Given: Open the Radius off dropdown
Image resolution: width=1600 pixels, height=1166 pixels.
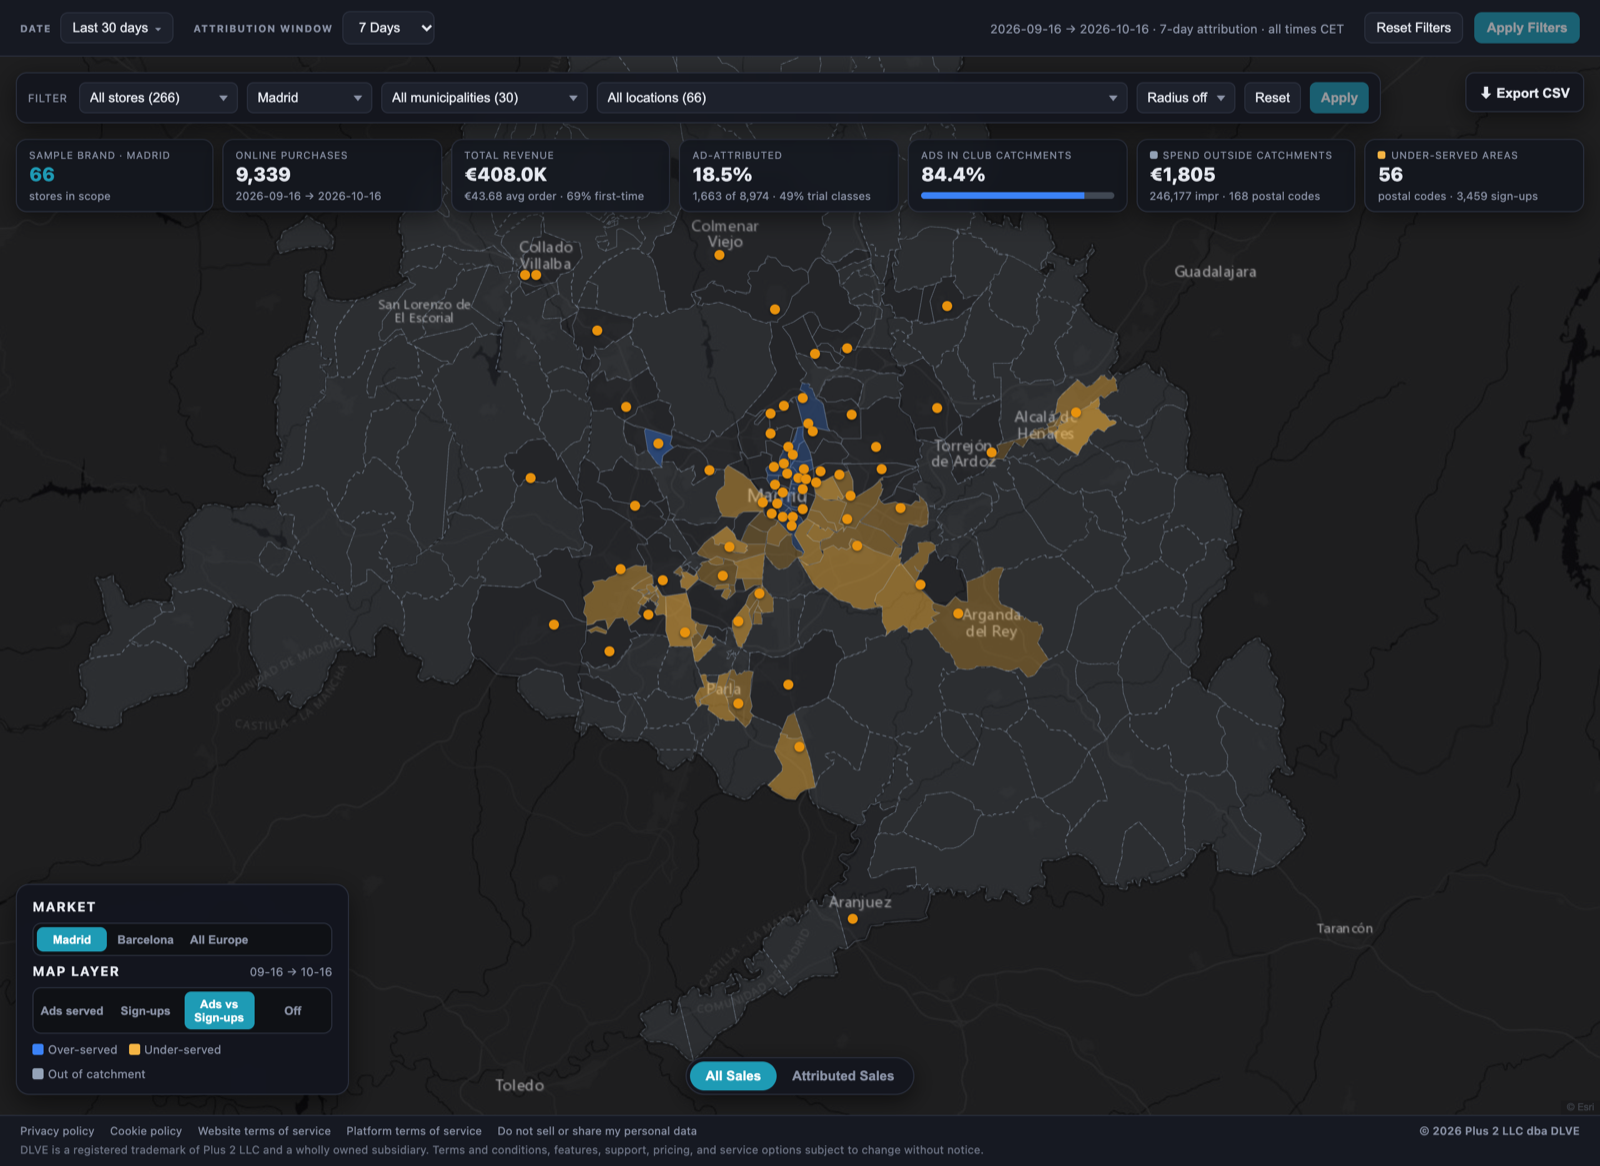Looking at the screenshot, I should [x=1185, y=98].
